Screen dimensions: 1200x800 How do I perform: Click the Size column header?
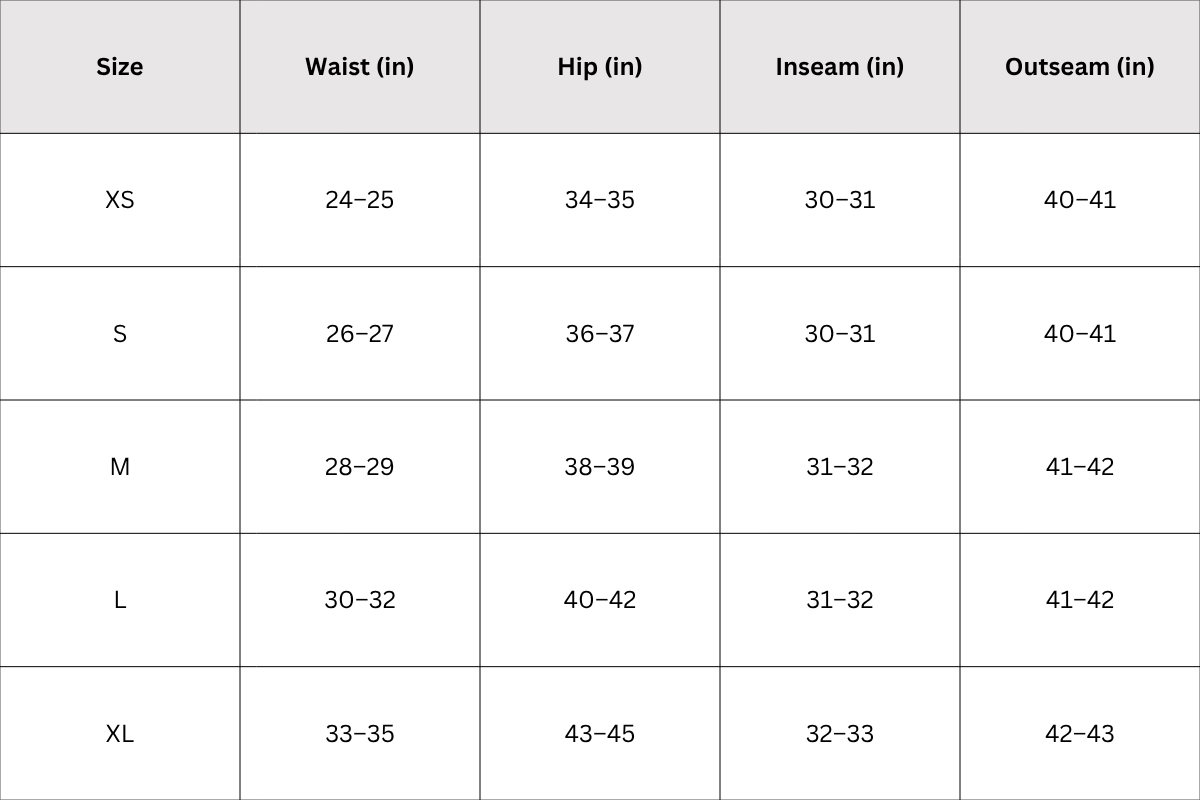click(x=120, y=67)
